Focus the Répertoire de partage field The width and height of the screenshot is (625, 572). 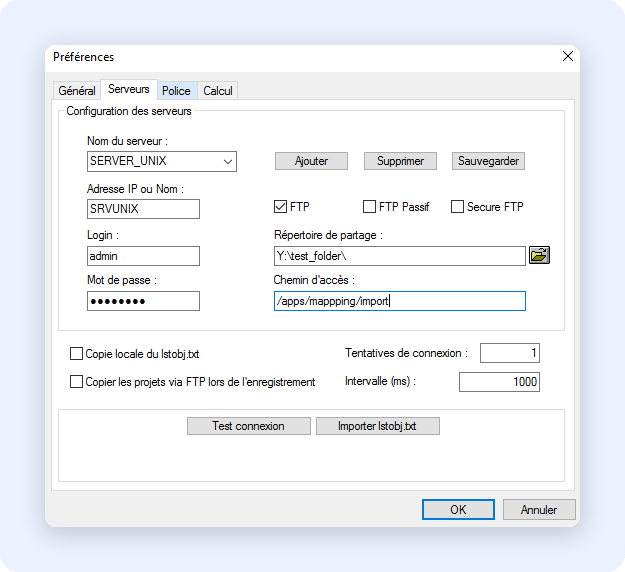tap(400, 256)
